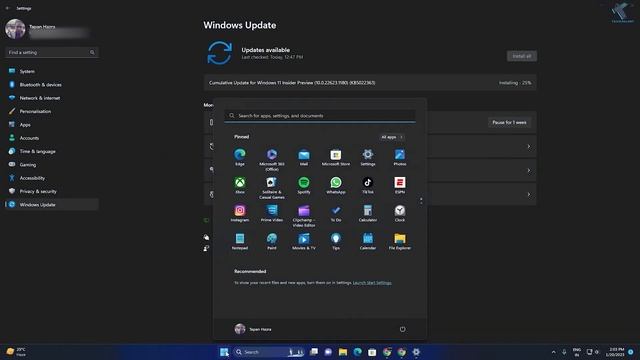Screen dimensions: 640x360
Task: Open Edge from pinned Start apps
Action: pyautogui.click(x=240, y=157)
